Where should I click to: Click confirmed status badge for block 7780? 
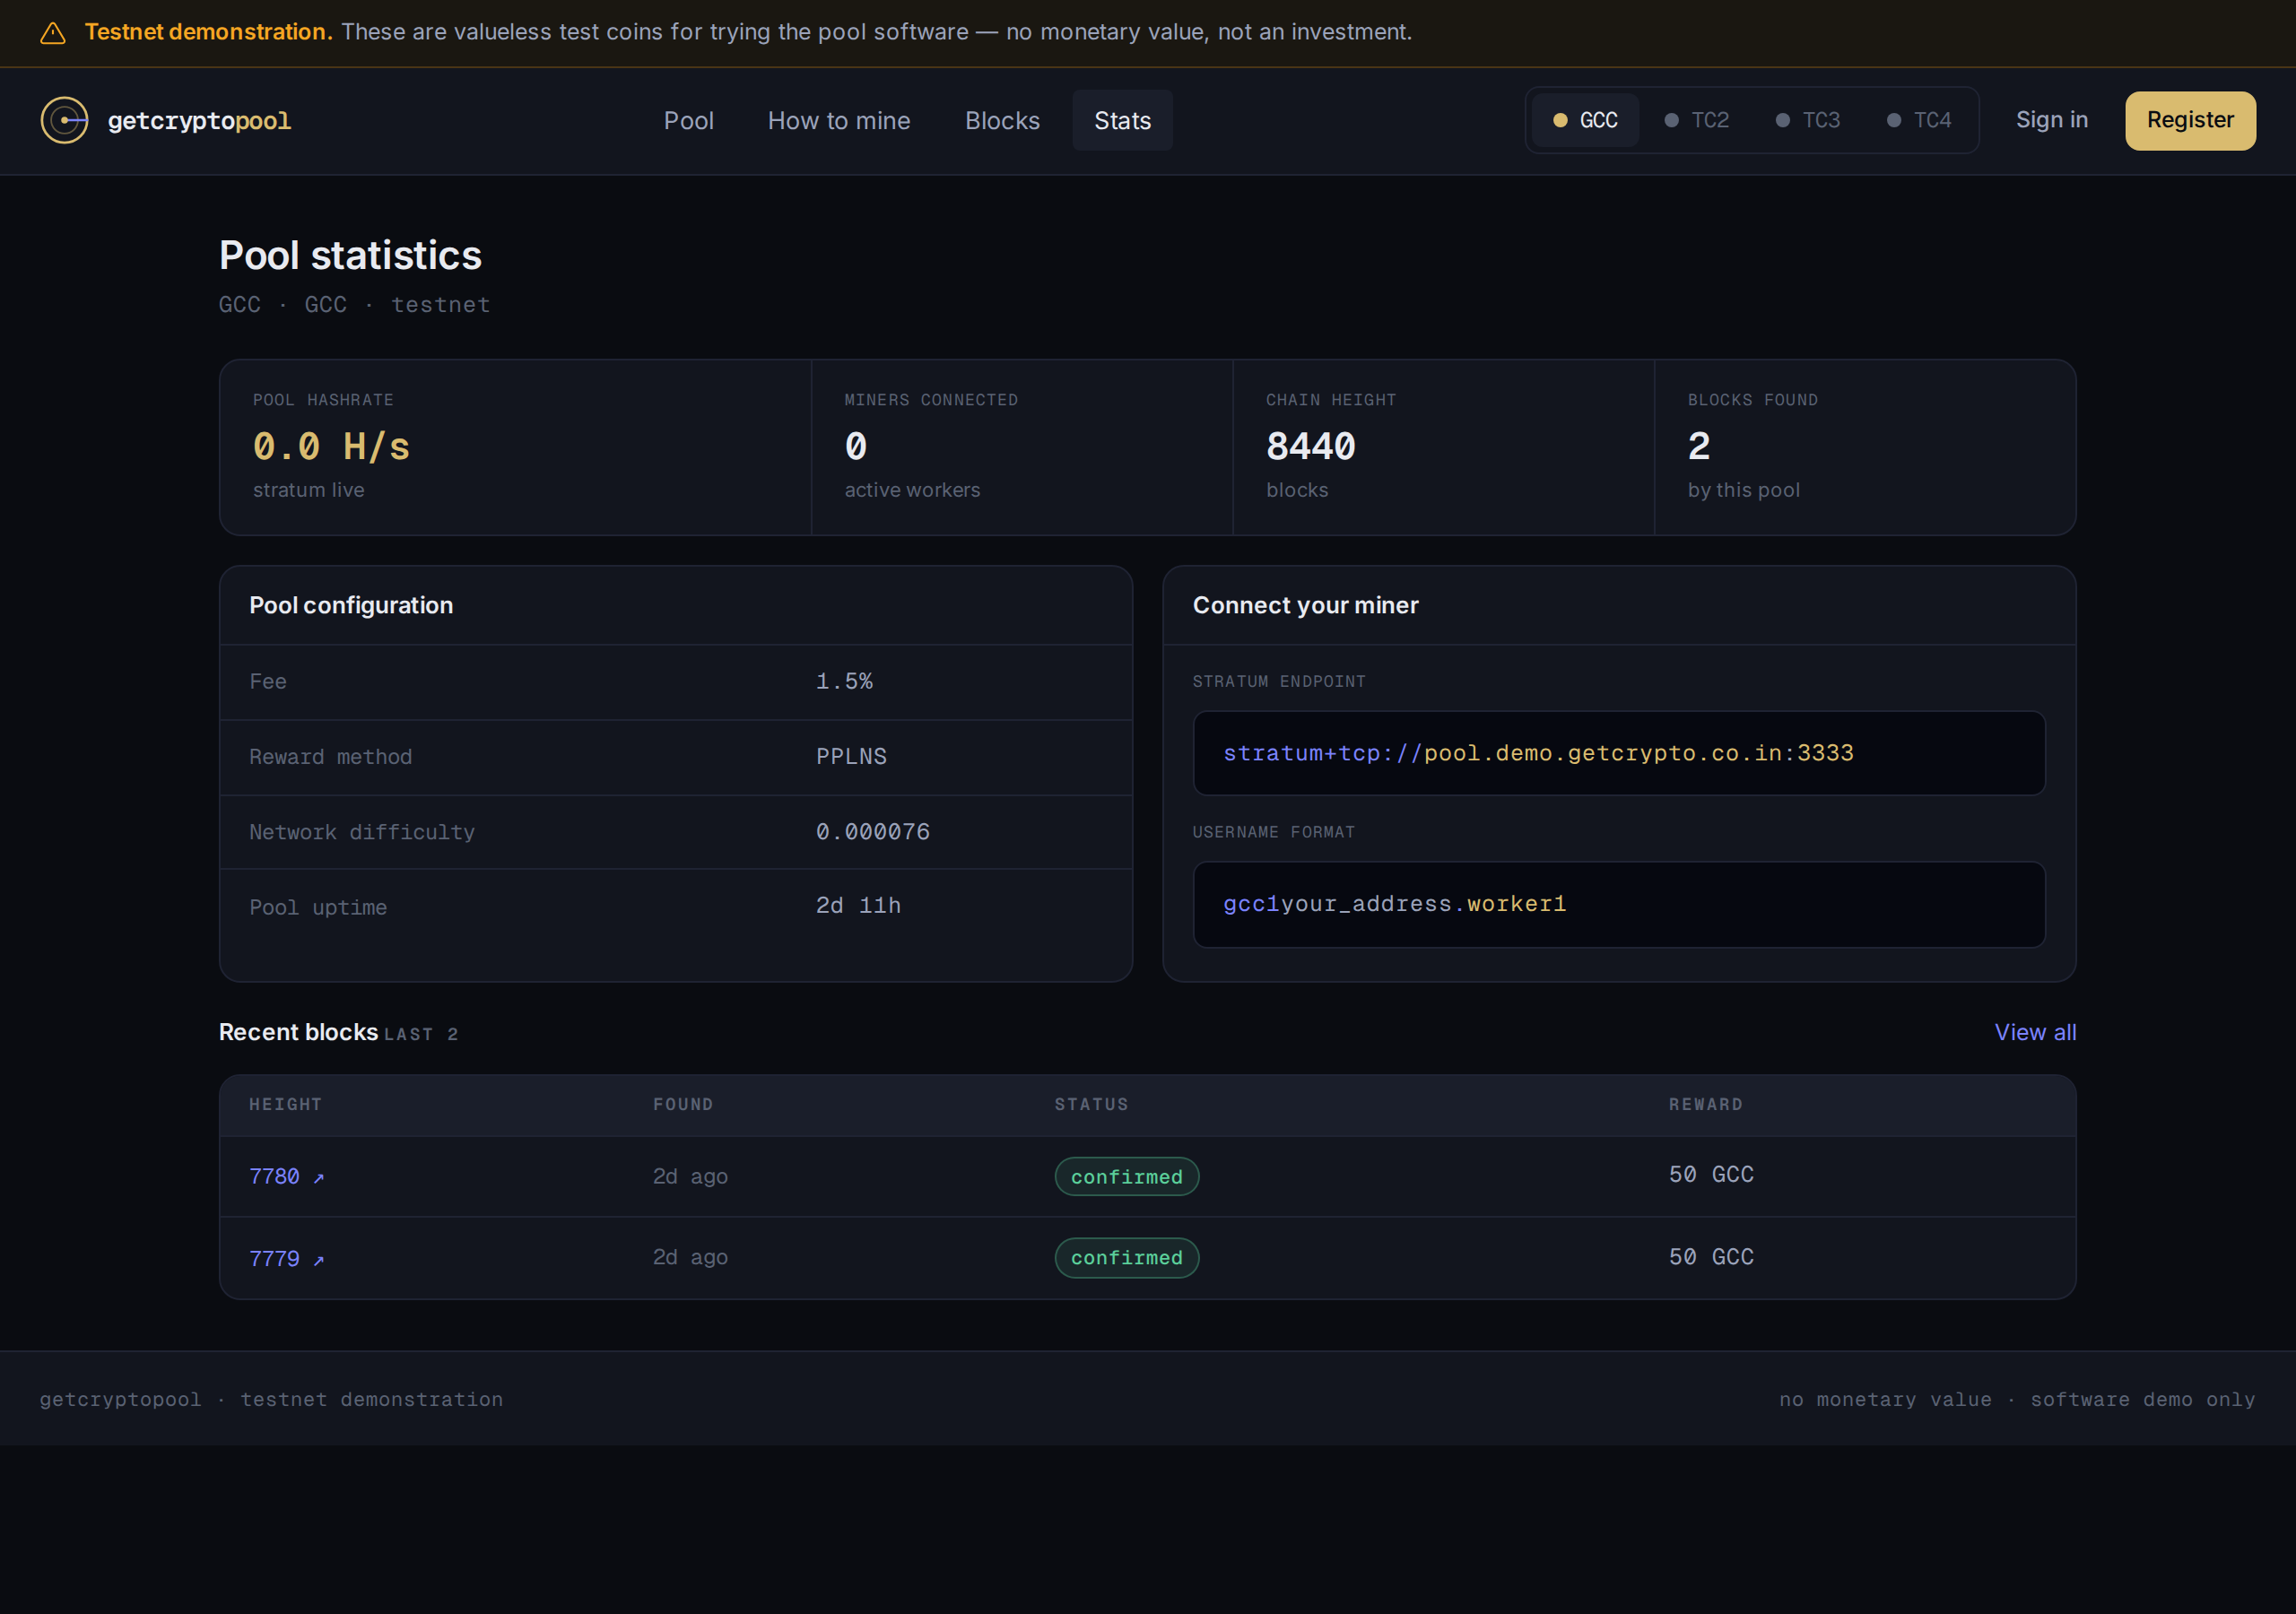point(1127,1177)
